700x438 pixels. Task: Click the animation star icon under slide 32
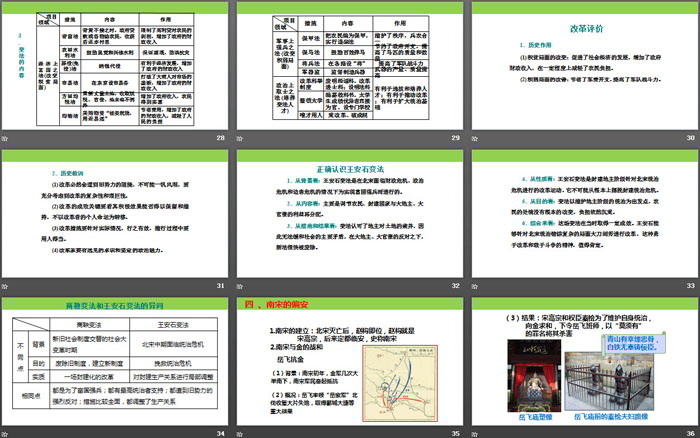[x=241, y=285]
